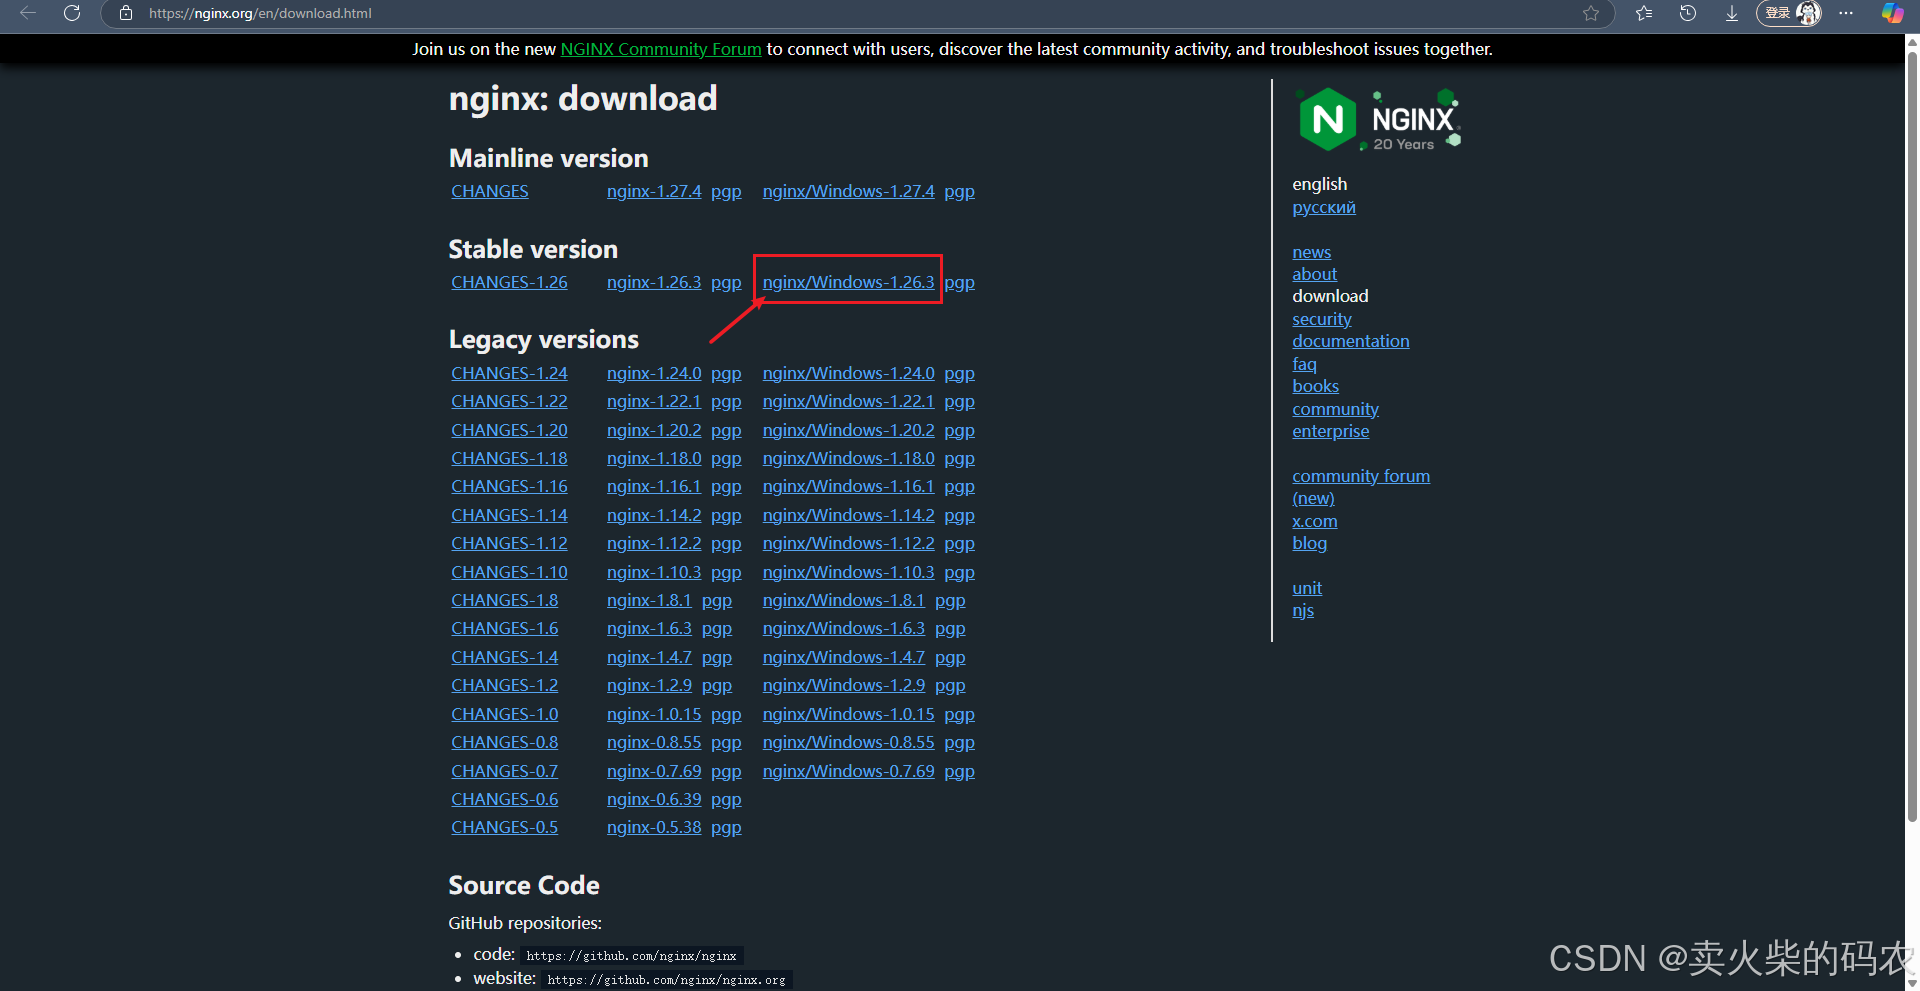
Task: Reload the page using the refresh icon
Action: click(72, 13)
